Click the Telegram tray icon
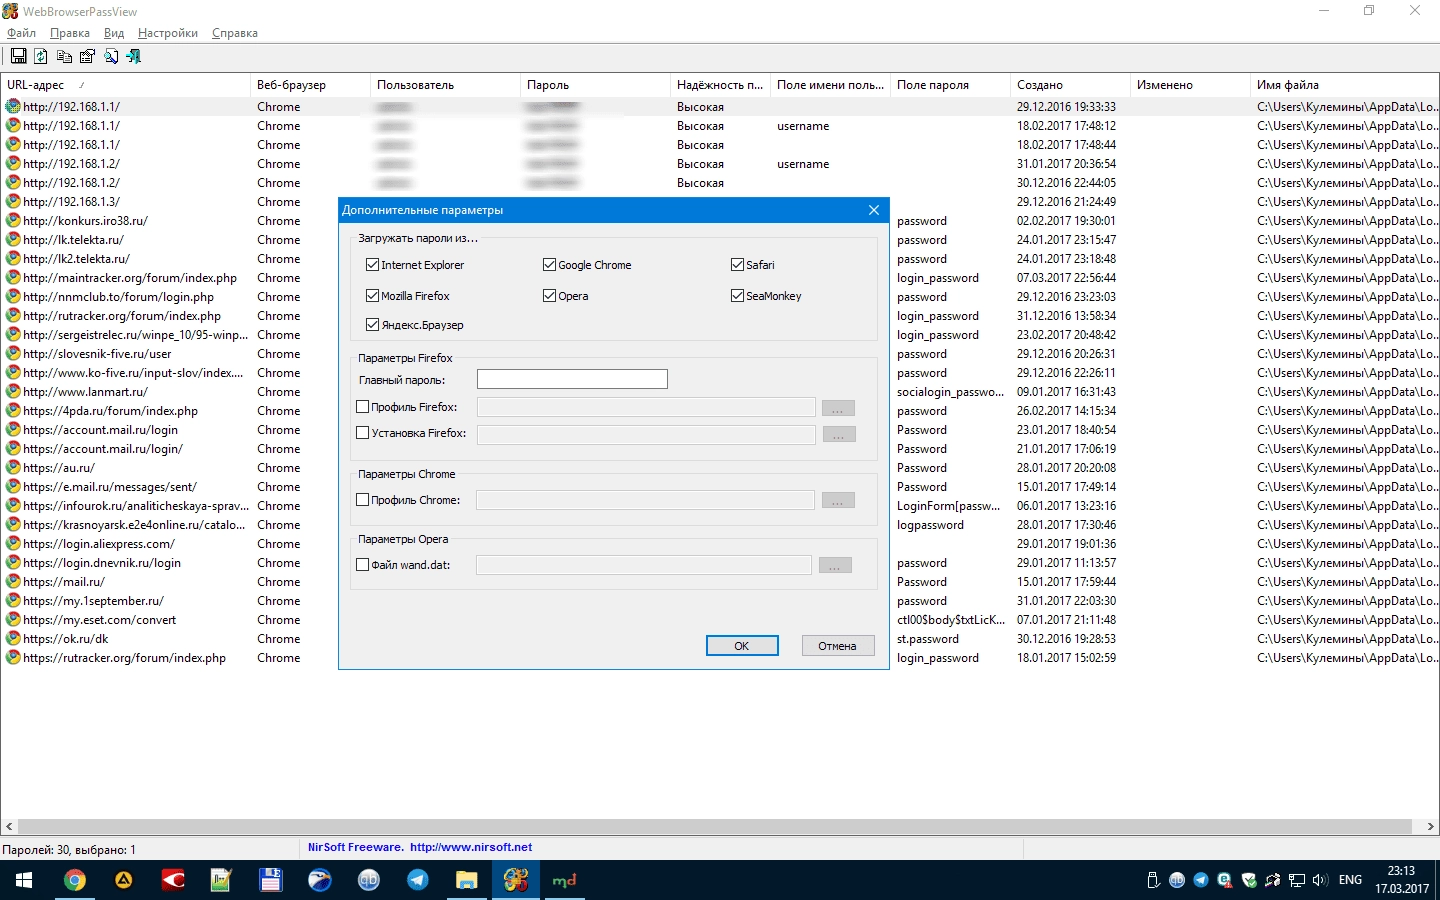 pyautogui.click(x=1201, y=880)
